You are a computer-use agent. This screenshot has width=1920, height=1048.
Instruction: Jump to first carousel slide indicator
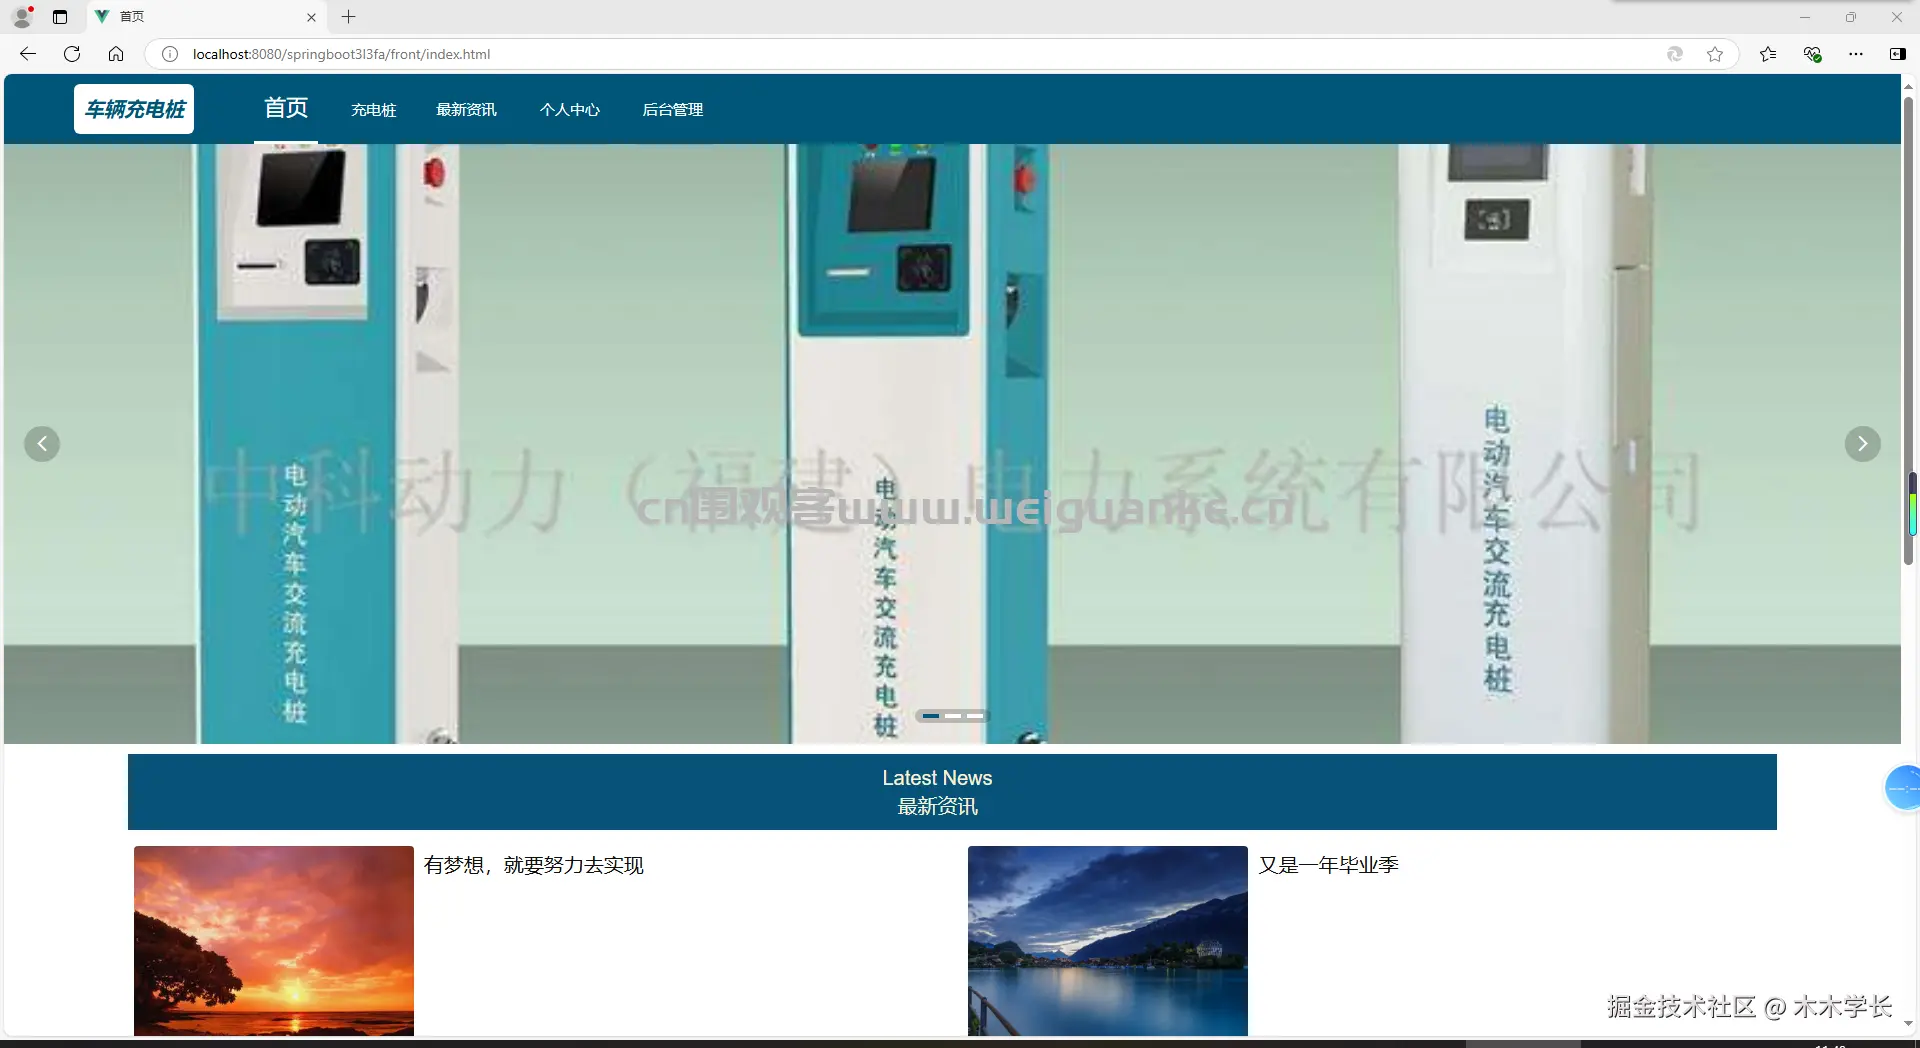point(931,716)
